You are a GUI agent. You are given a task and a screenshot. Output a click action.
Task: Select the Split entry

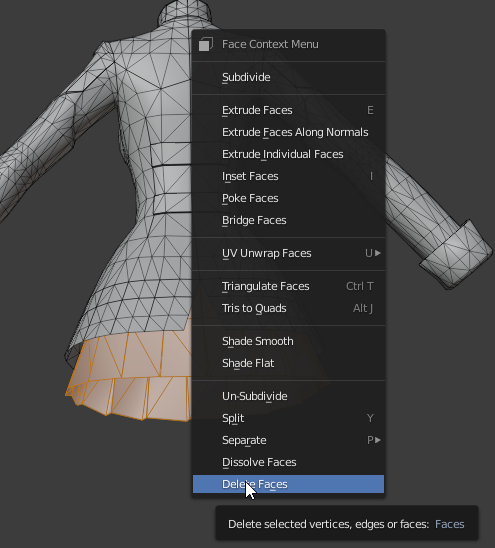point(288,418)
